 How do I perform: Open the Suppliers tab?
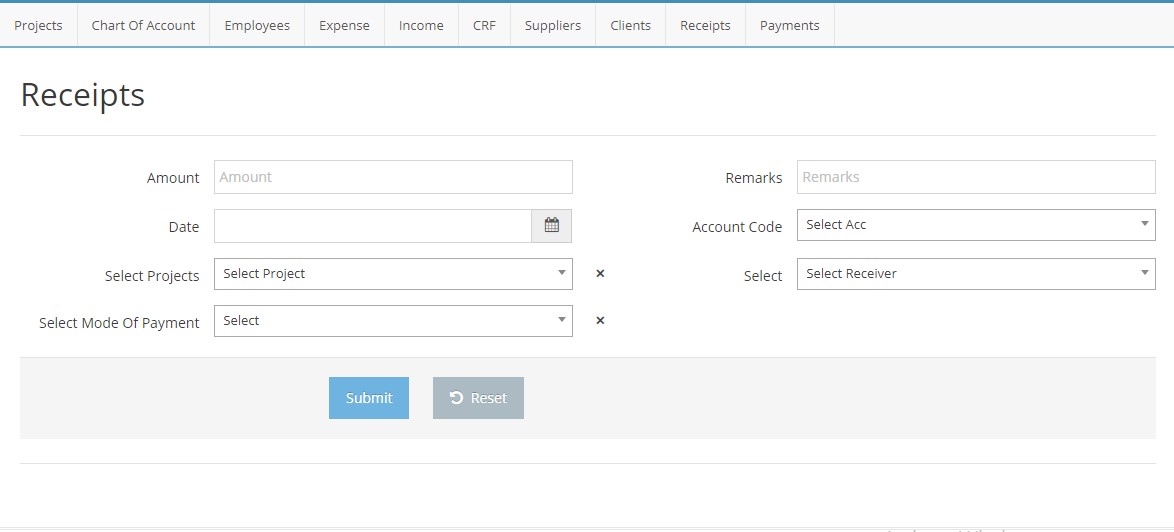point(552,26)
